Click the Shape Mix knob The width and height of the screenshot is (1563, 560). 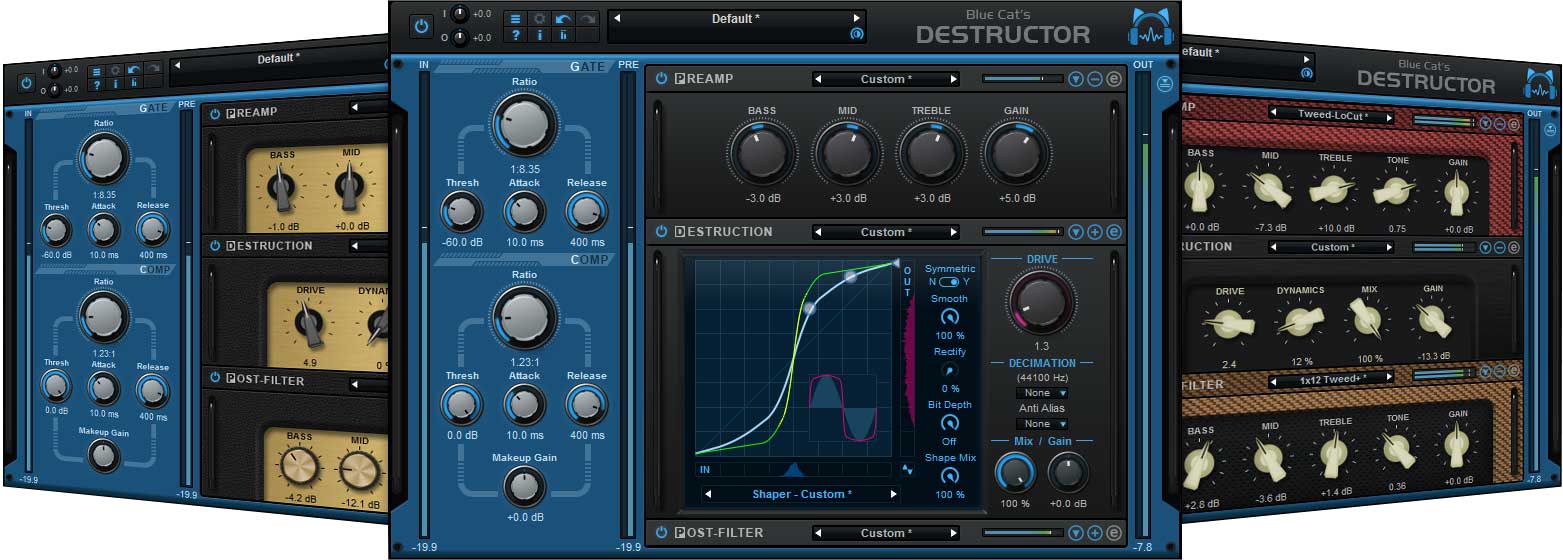[x=950, y=476]
